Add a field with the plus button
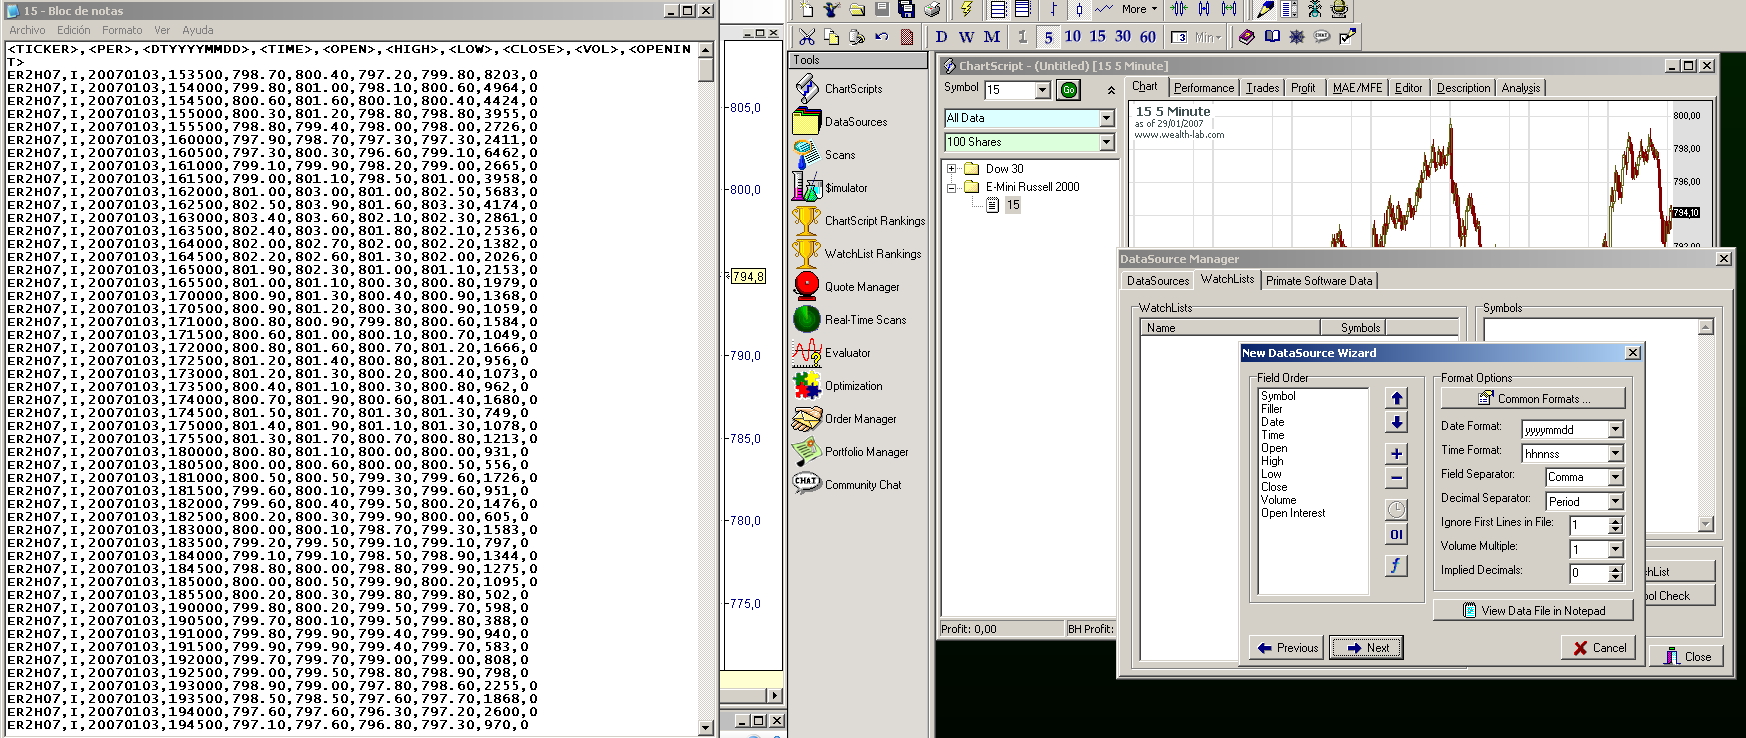Screen dimensions: 1746x738 pos(1397,454)
